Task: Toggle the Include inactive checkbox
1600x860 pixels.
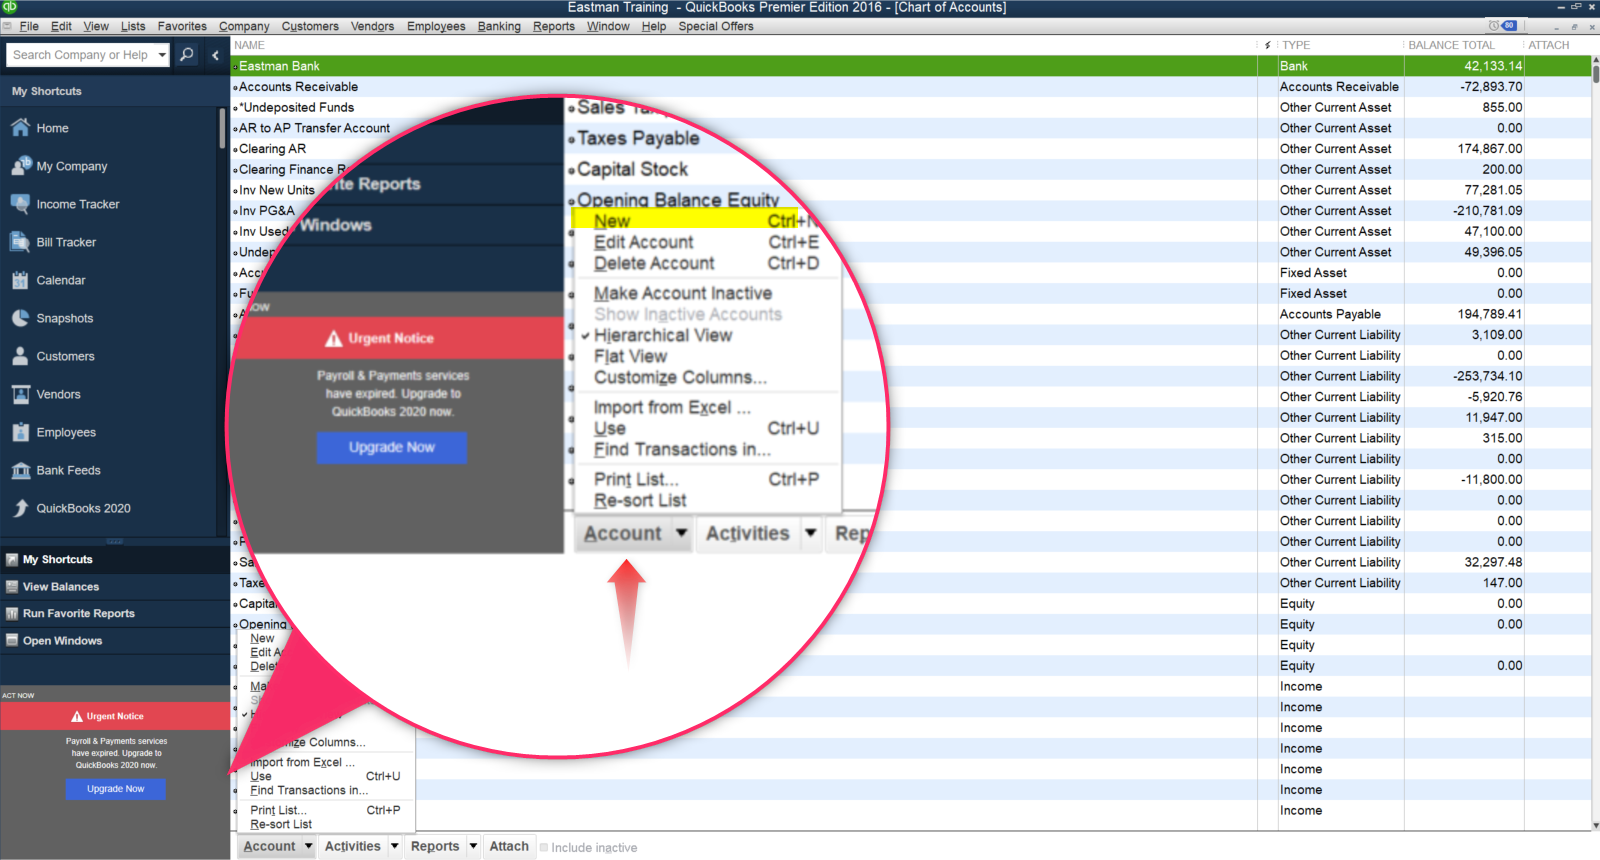Action: [544, 847]
